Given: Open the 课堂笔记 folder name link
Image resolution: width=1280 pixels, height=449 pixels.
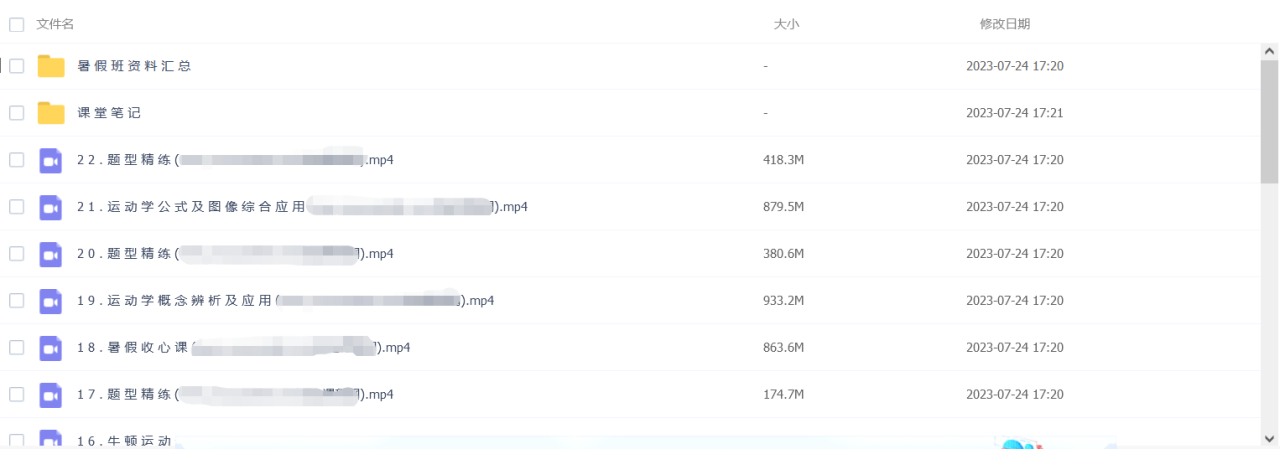Looking at the screenshot, I should tap(109, 113).
